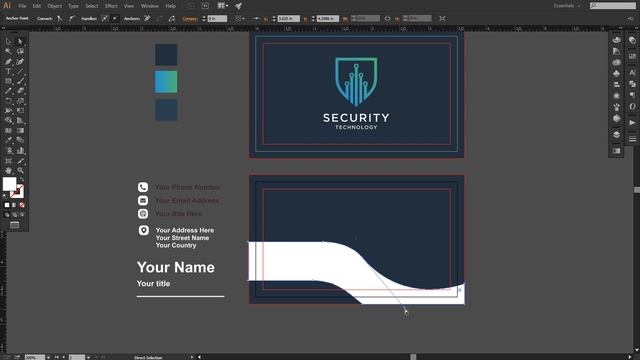Select the Paintbrush tool

coord(20,81)
